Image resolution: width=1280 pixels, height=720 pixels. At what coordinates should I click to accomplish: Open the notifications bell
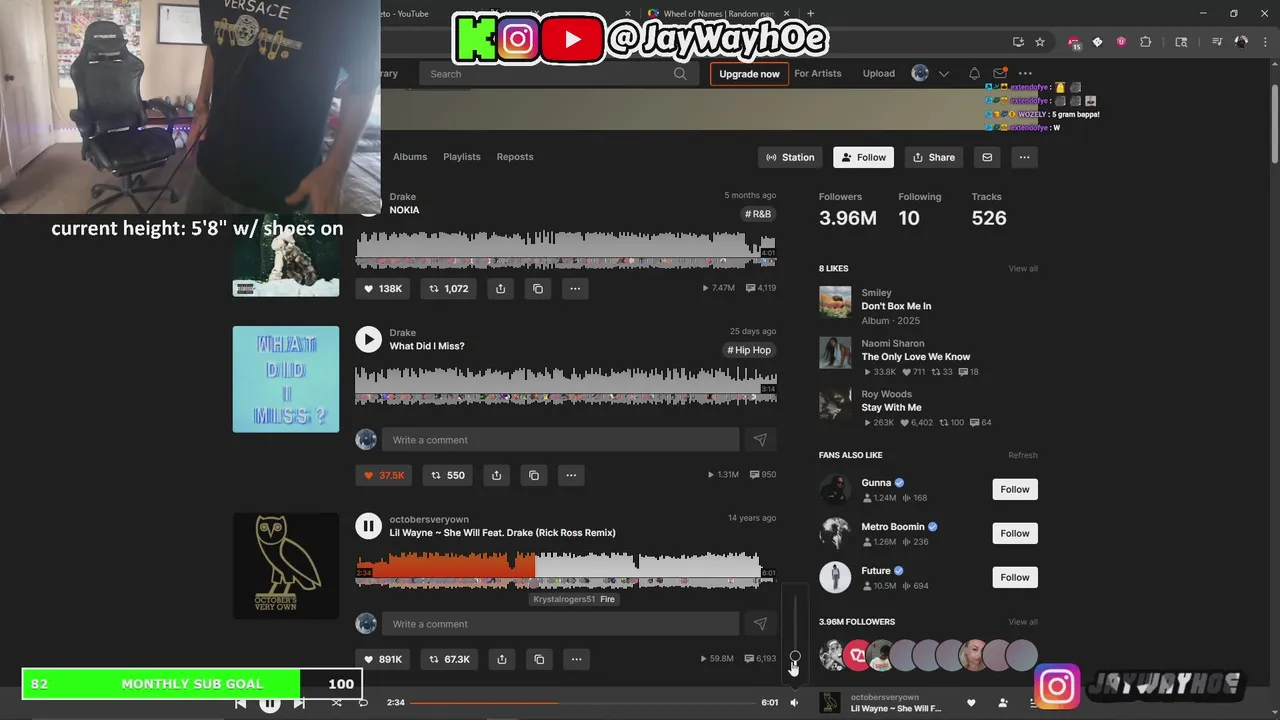974,73
